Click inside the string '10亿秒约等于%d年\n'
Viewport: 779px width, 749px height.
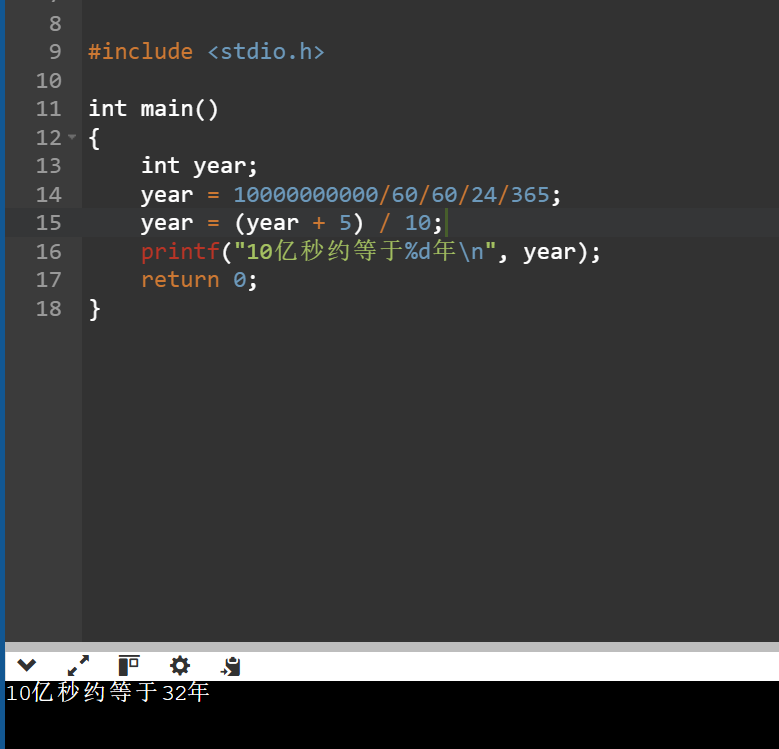tap(365, 251)
